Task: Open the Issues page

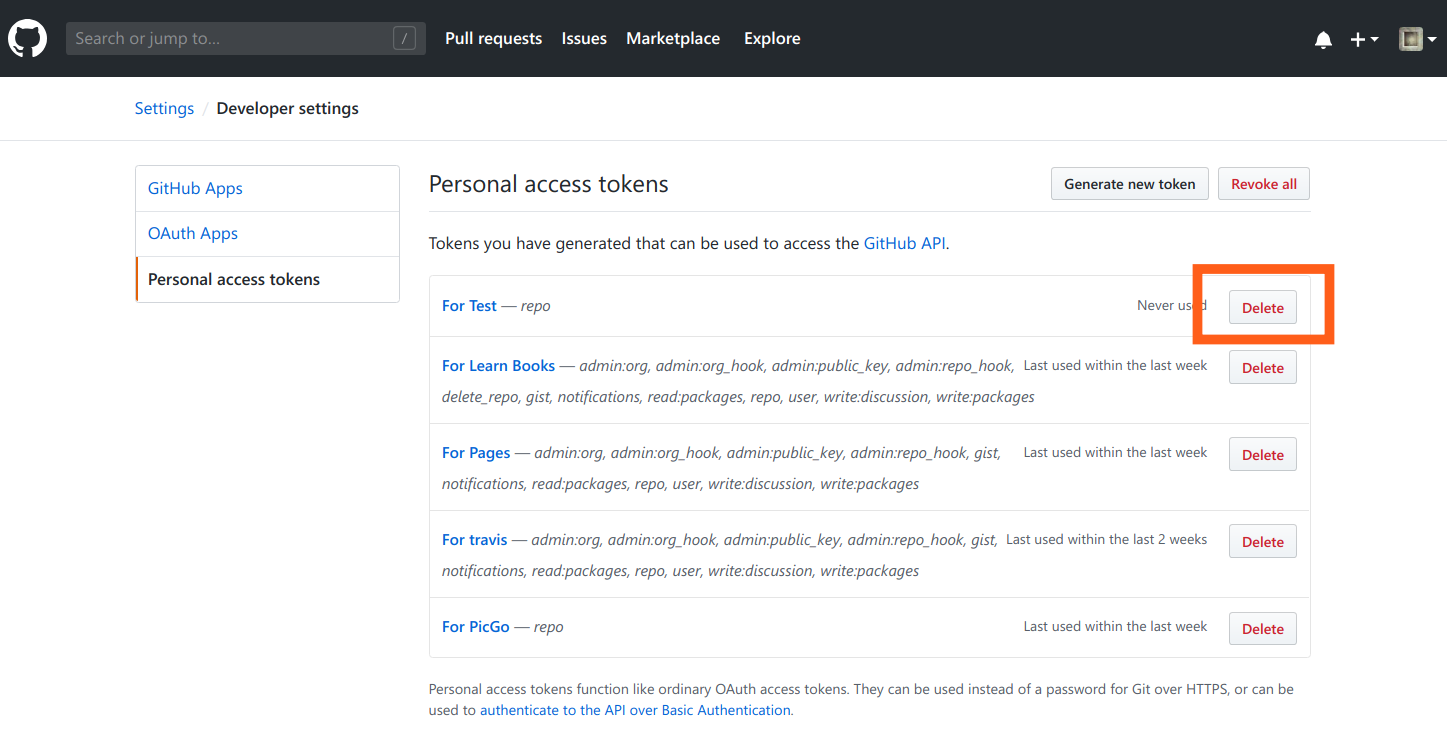Action: 584,39
